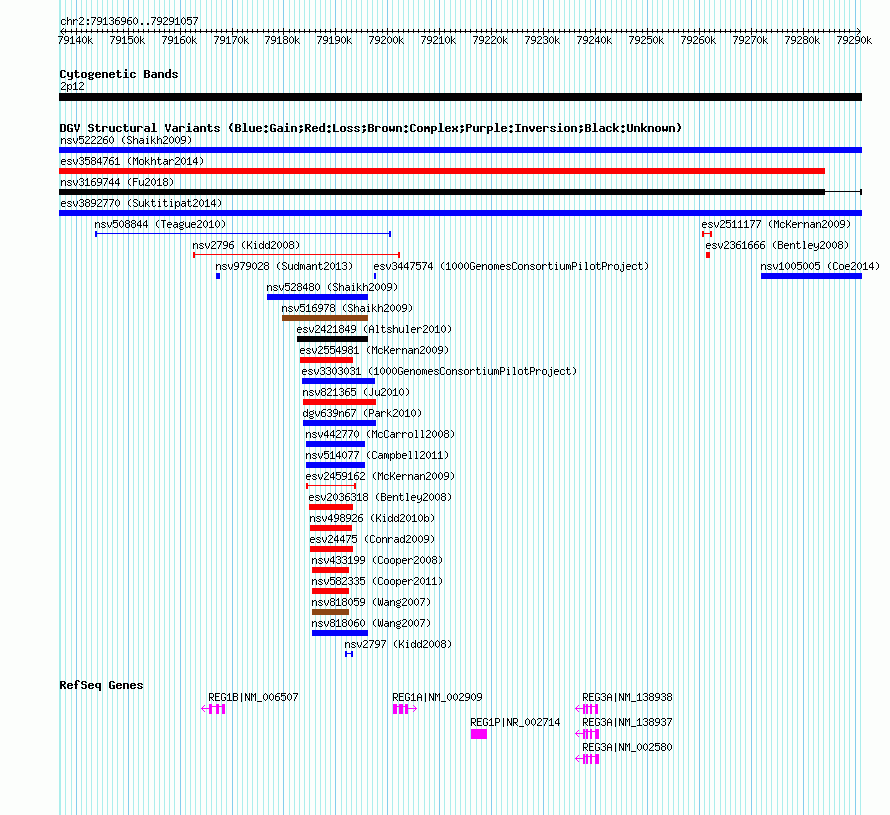
Task: Click nsv979028 (Sudmant2013) label
Action: coord(284,266)
